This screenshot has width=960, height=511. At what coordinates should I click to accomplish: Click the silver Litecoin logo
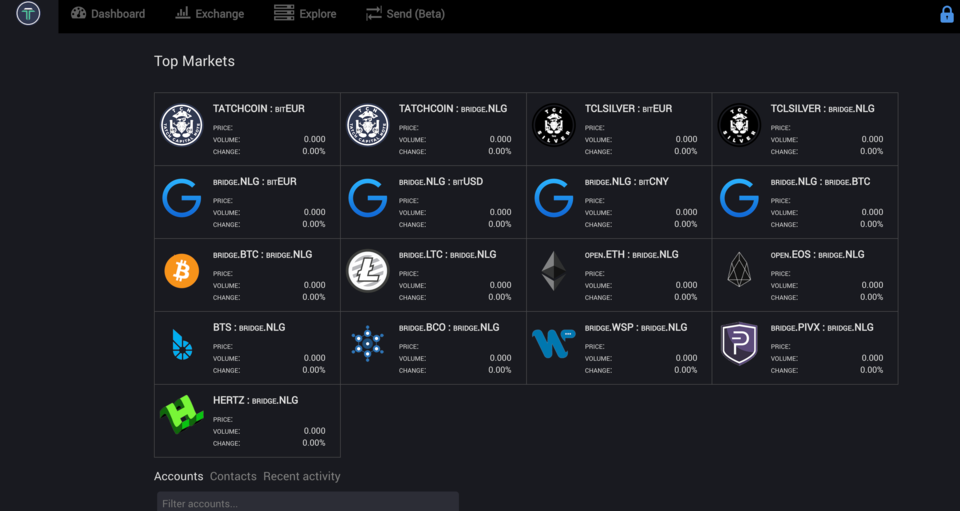[x=368, y=270]
